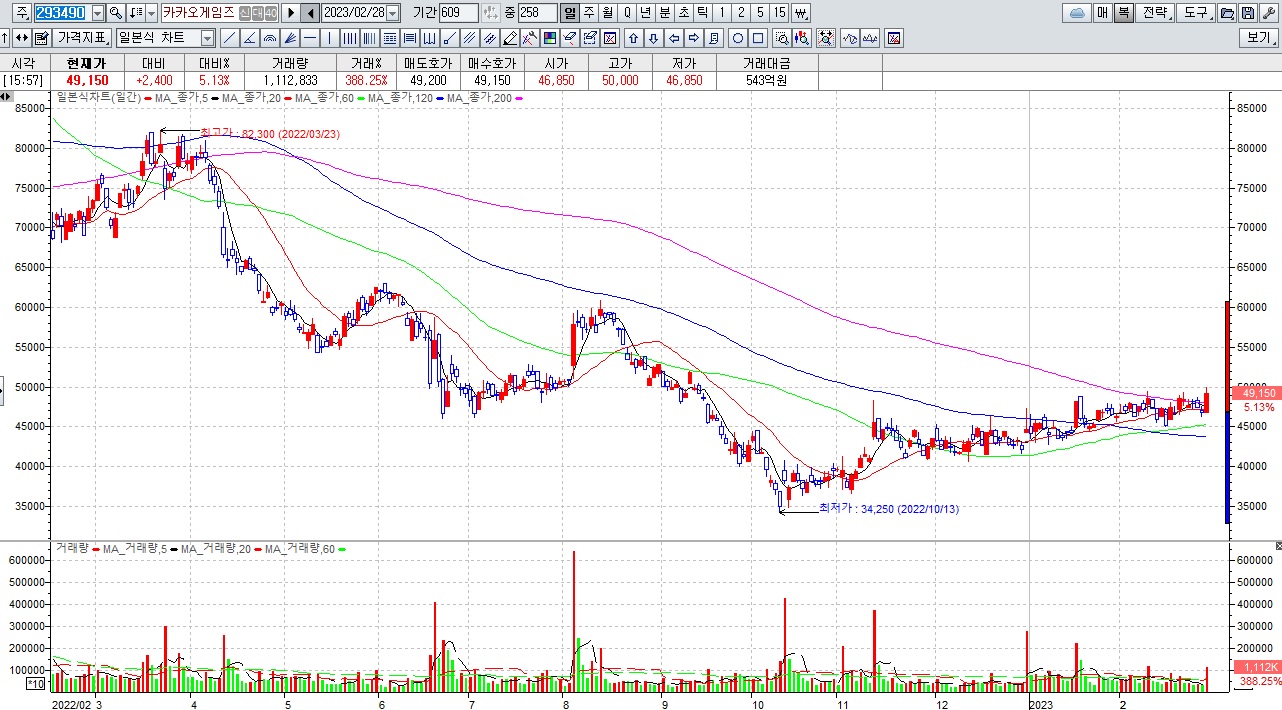This screenshot has height=710, width=1282.
Task: Click the up arrow marker tool
Action: click(633, 38)
